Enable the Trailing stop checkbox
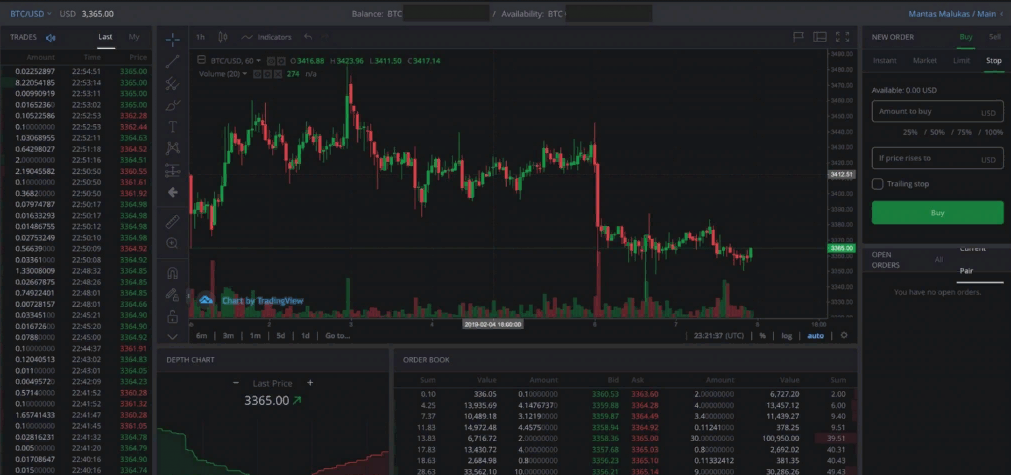 coord(878,184)
